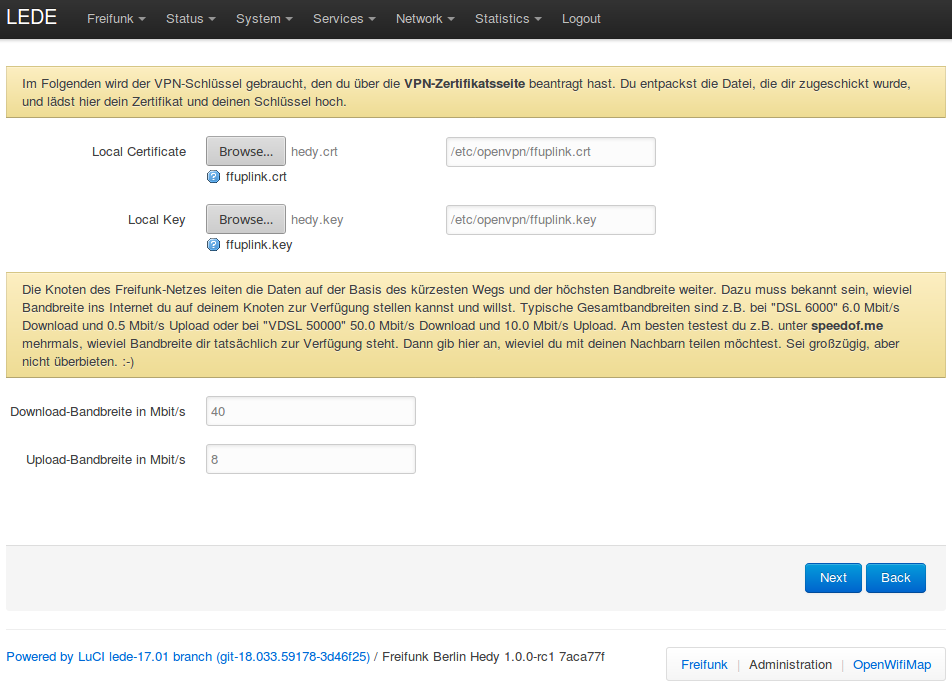Browse for the Local Key file
Image resolution: width=952 pixels, height=690 pixels.
pos(246,220)
